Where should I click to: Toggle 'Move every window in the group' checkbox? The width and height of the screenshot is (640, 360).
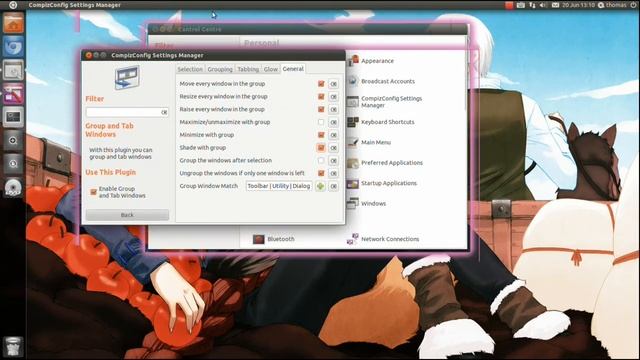[x=321, y=84]
